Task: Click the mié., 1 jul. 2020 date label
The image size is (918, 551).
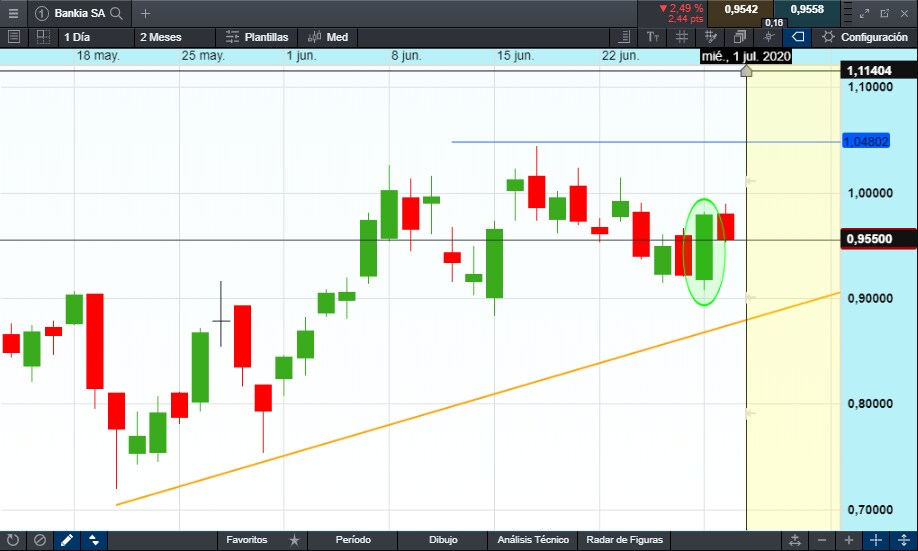Action: [746, 56]
